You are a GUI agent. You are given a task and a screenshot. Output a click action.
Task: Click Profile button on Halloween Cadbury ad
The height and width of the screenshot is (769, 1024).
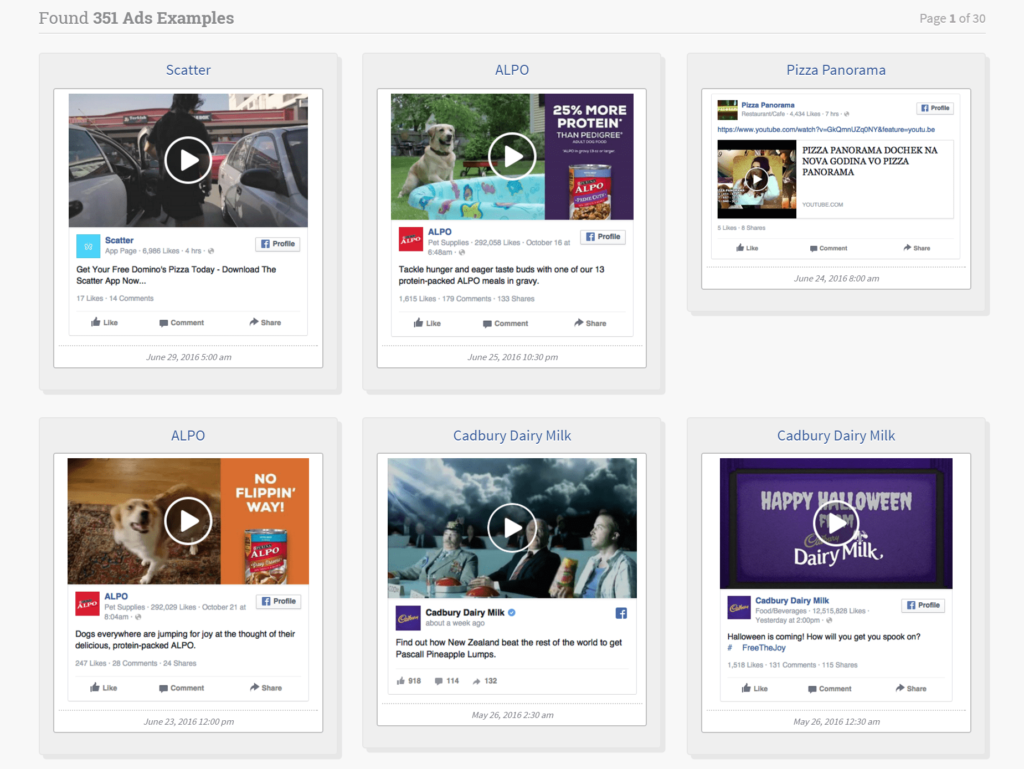(x=922, y=605)
